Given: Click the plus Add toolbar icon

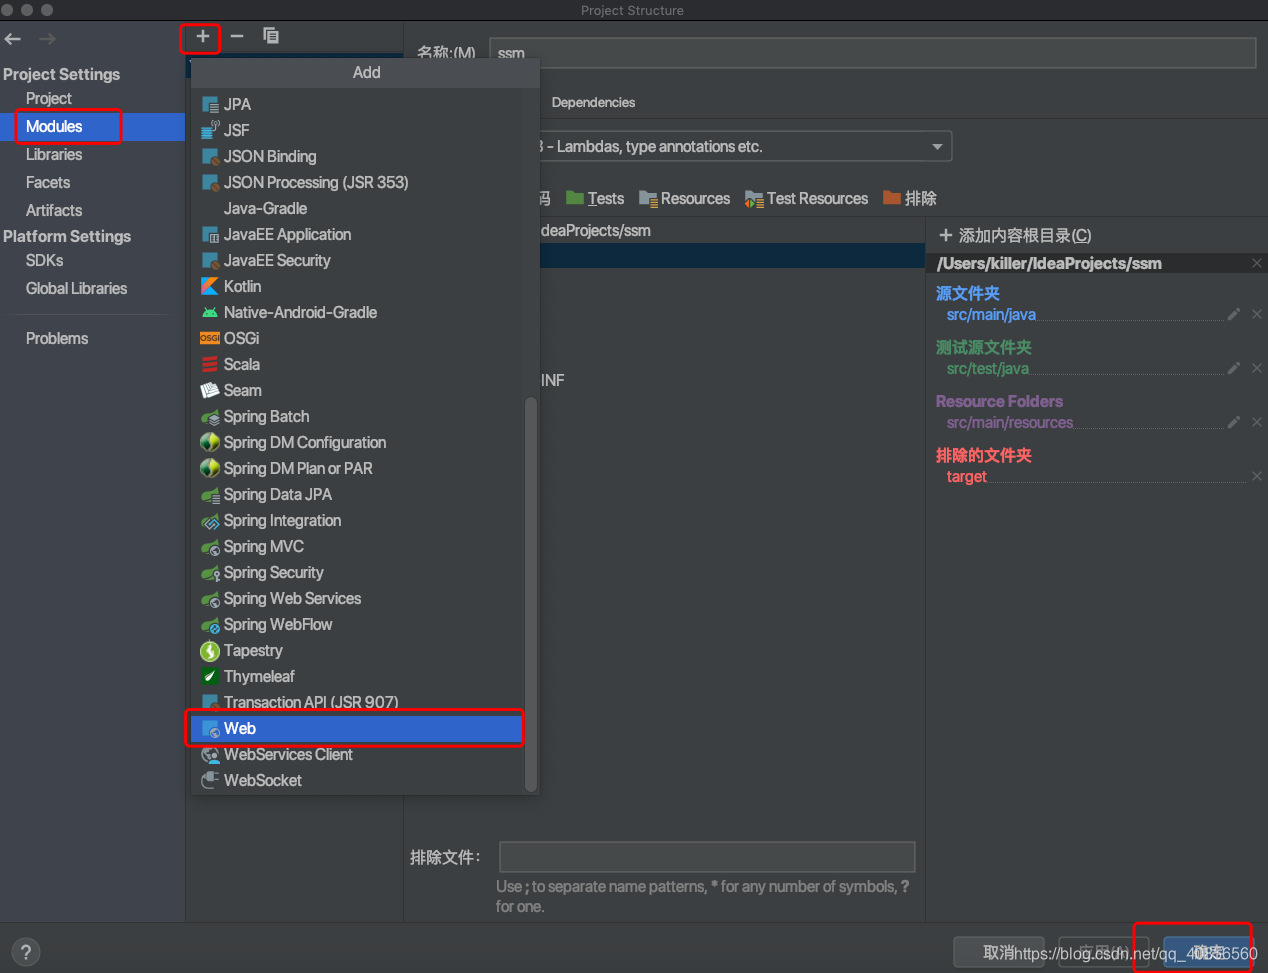Looking at the screenshot, I should point(202,37).
